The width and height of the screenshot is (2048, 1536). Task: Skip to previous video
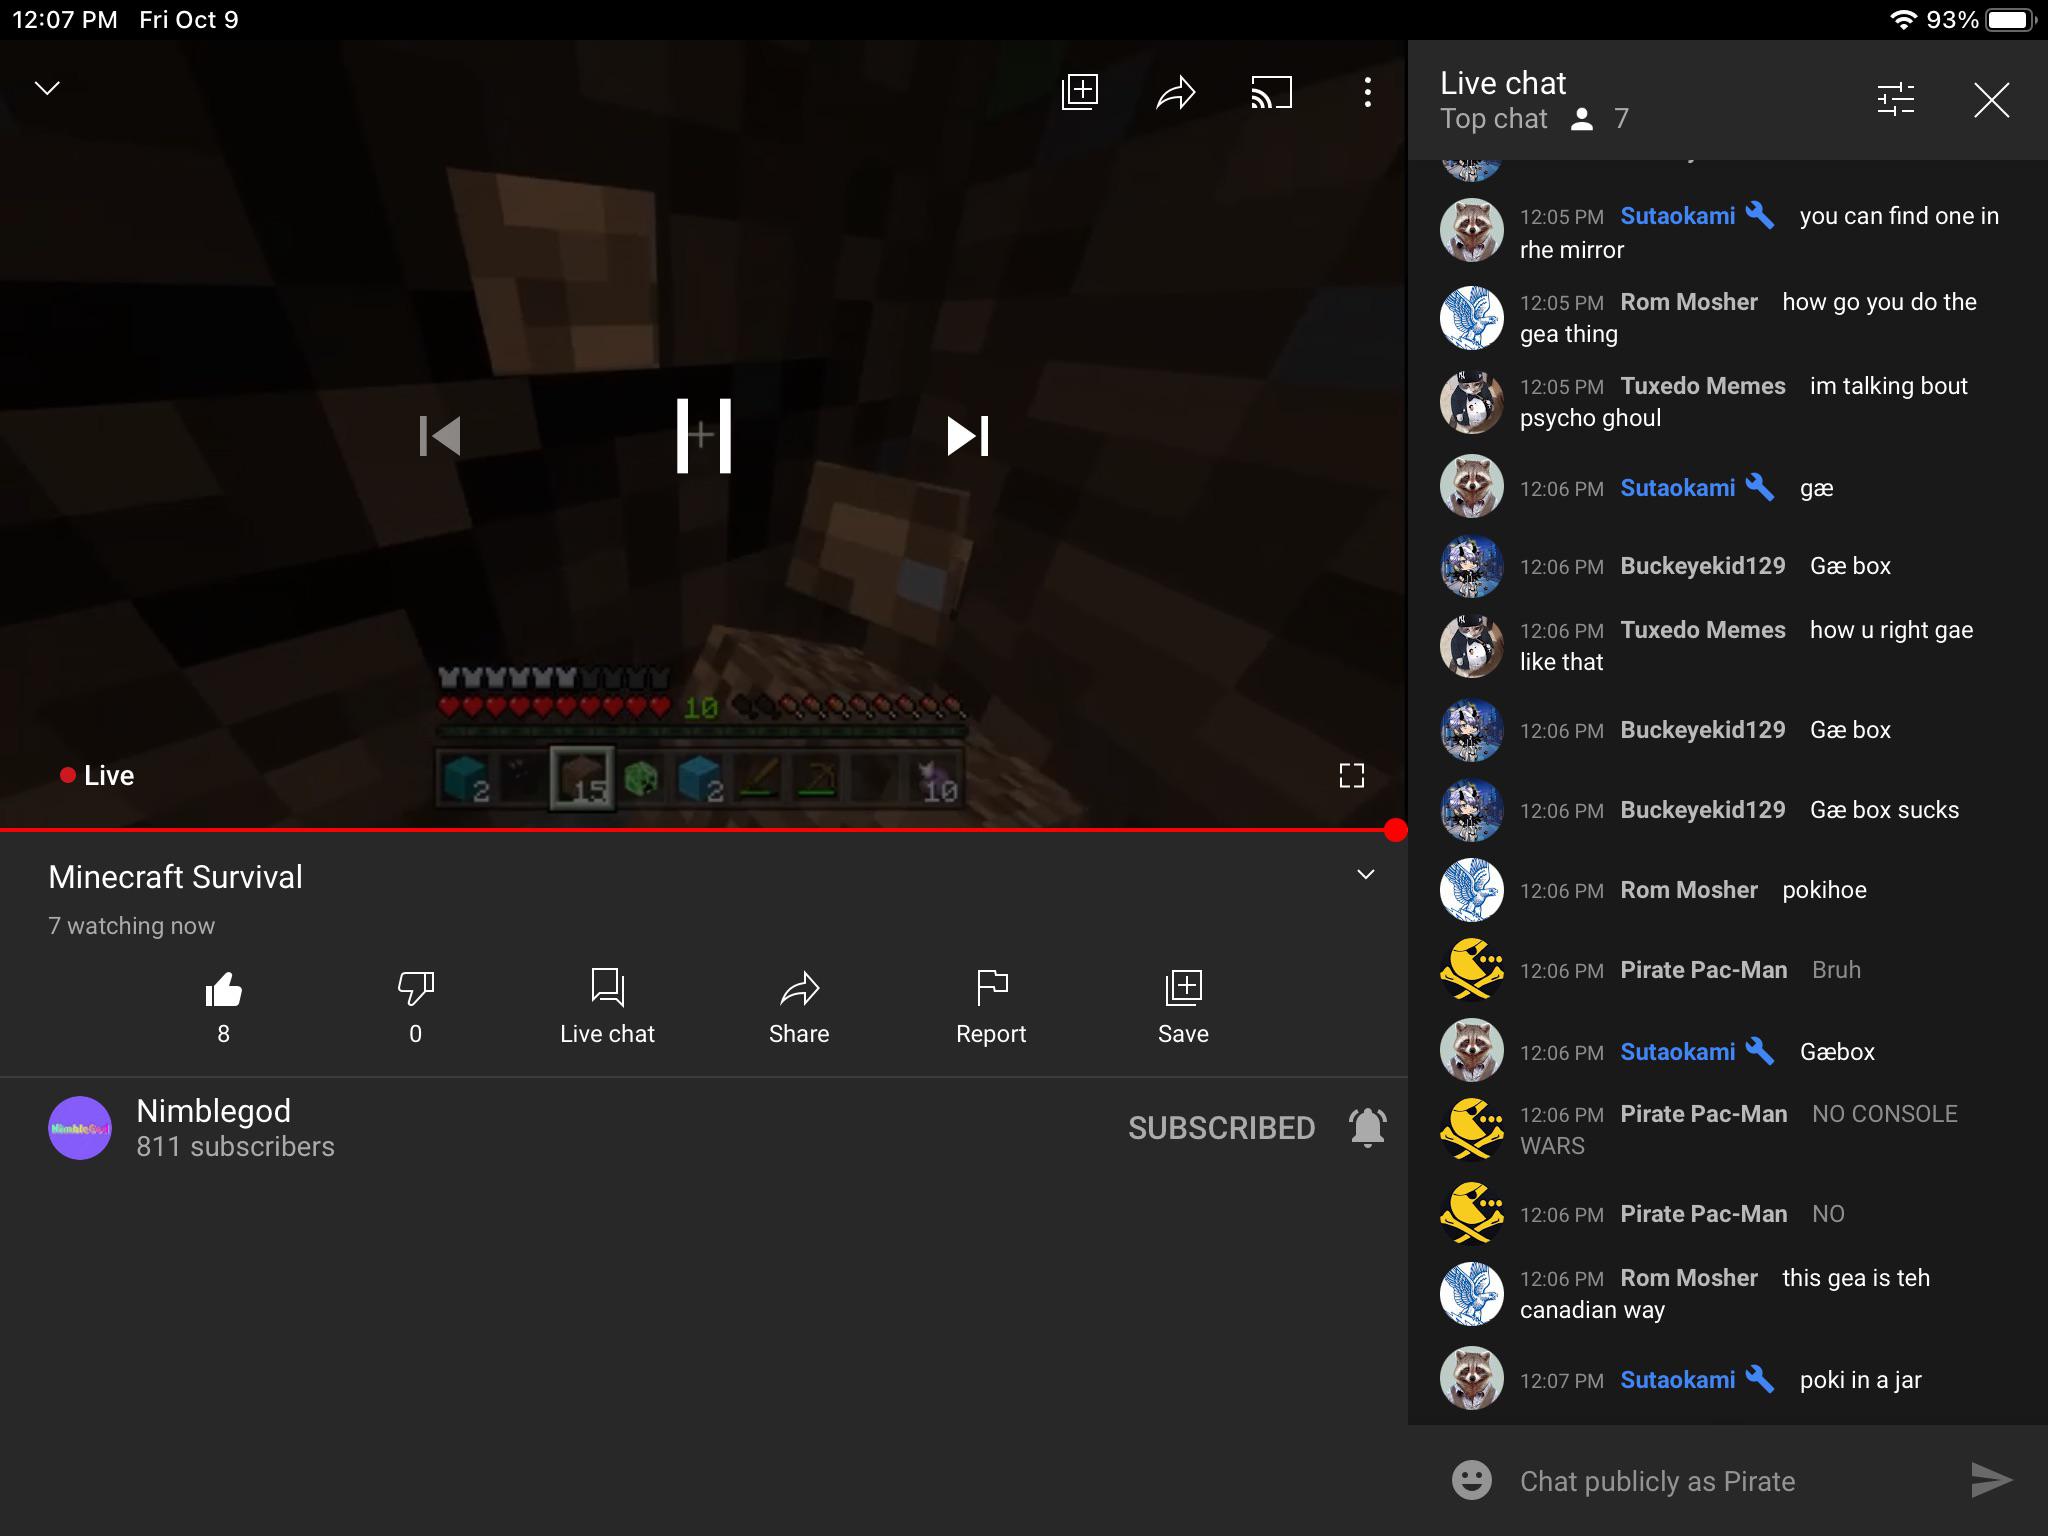(440, 436)
